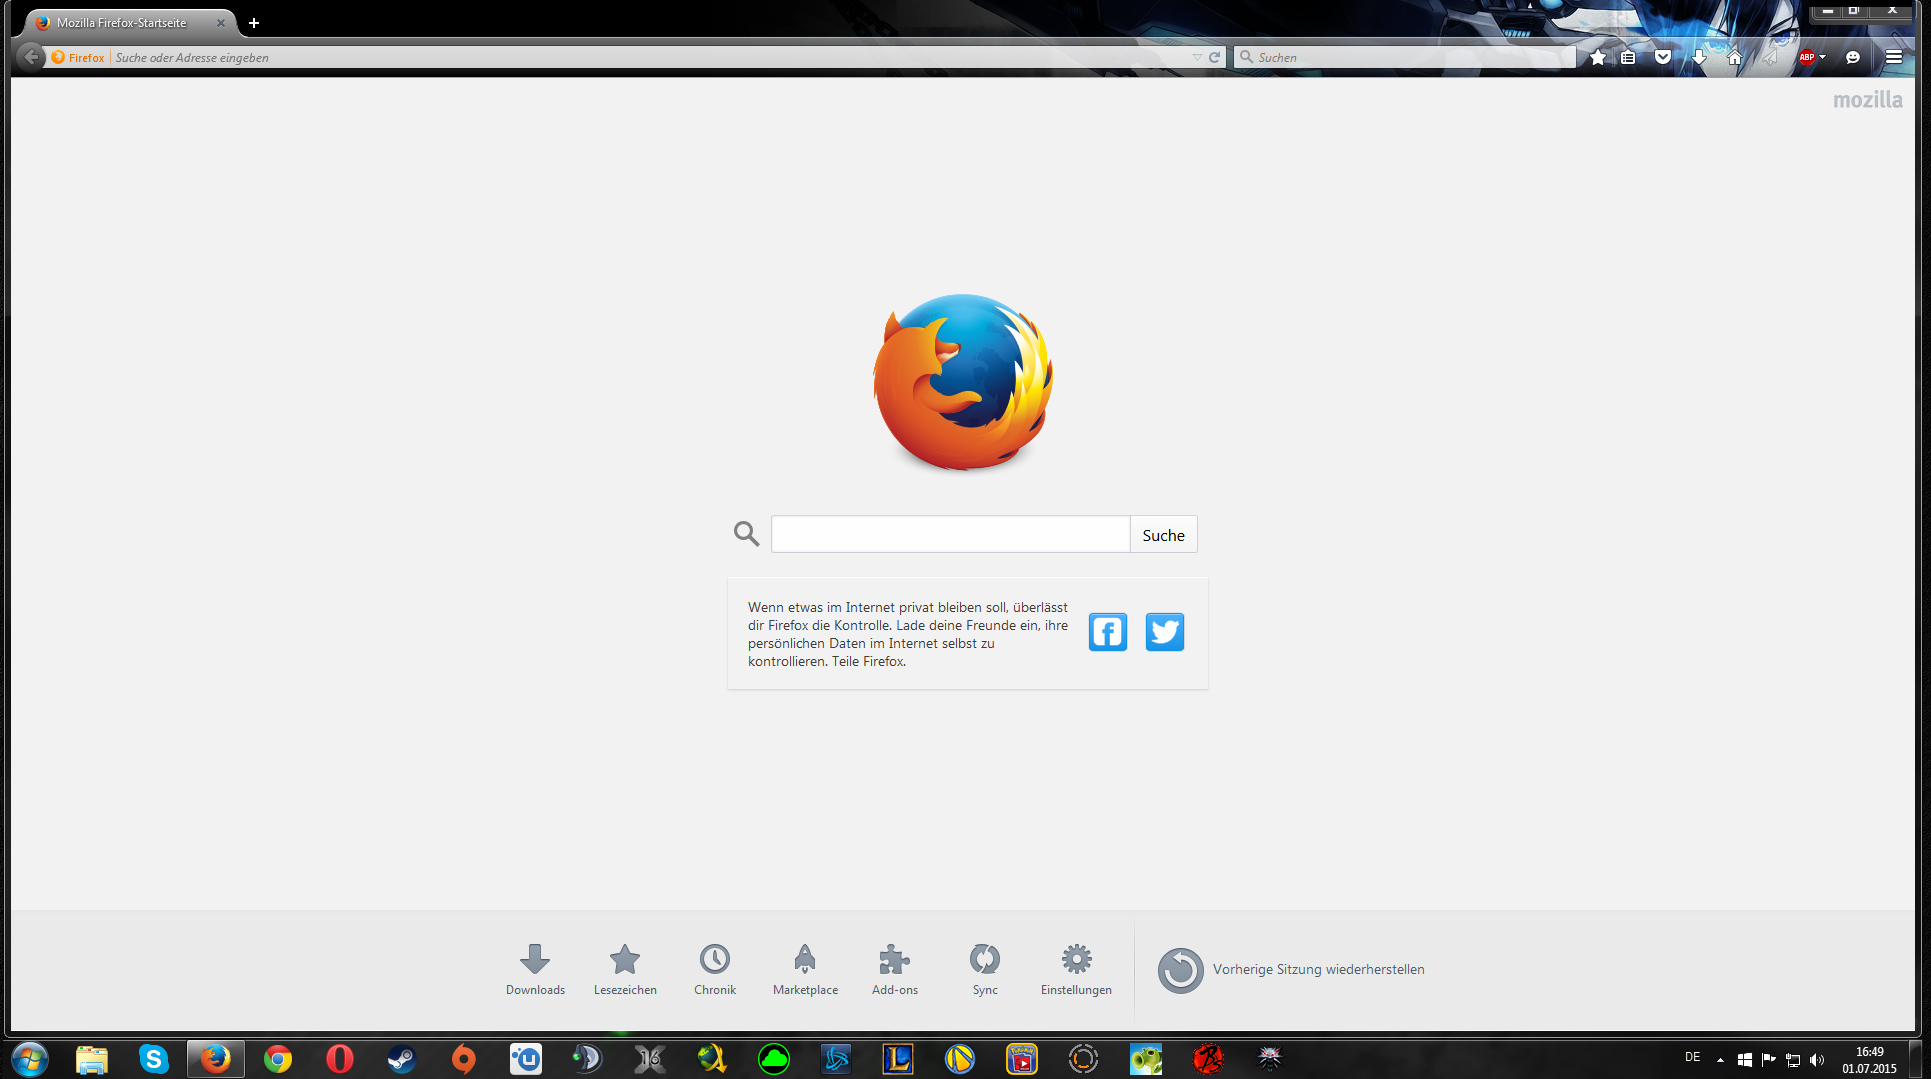This screenshot has height=1079, width=1931.
Task: Launch Google Chrome from taskbar
Action: (x=278, y=1059)
